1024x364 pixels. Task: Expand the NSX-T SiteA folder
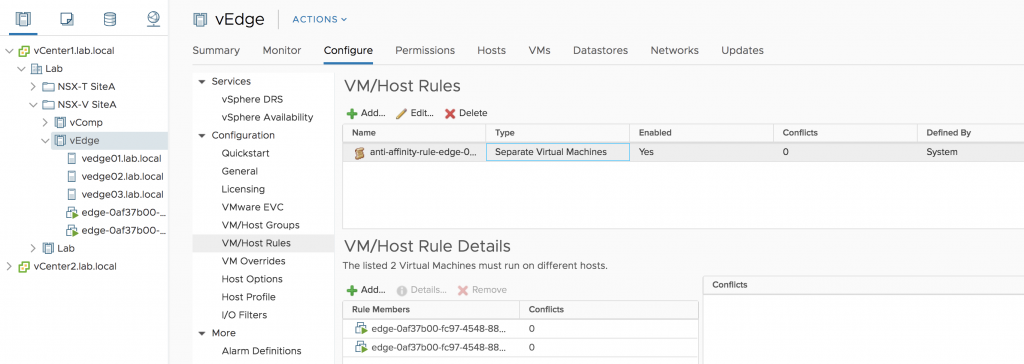(33, 86)
